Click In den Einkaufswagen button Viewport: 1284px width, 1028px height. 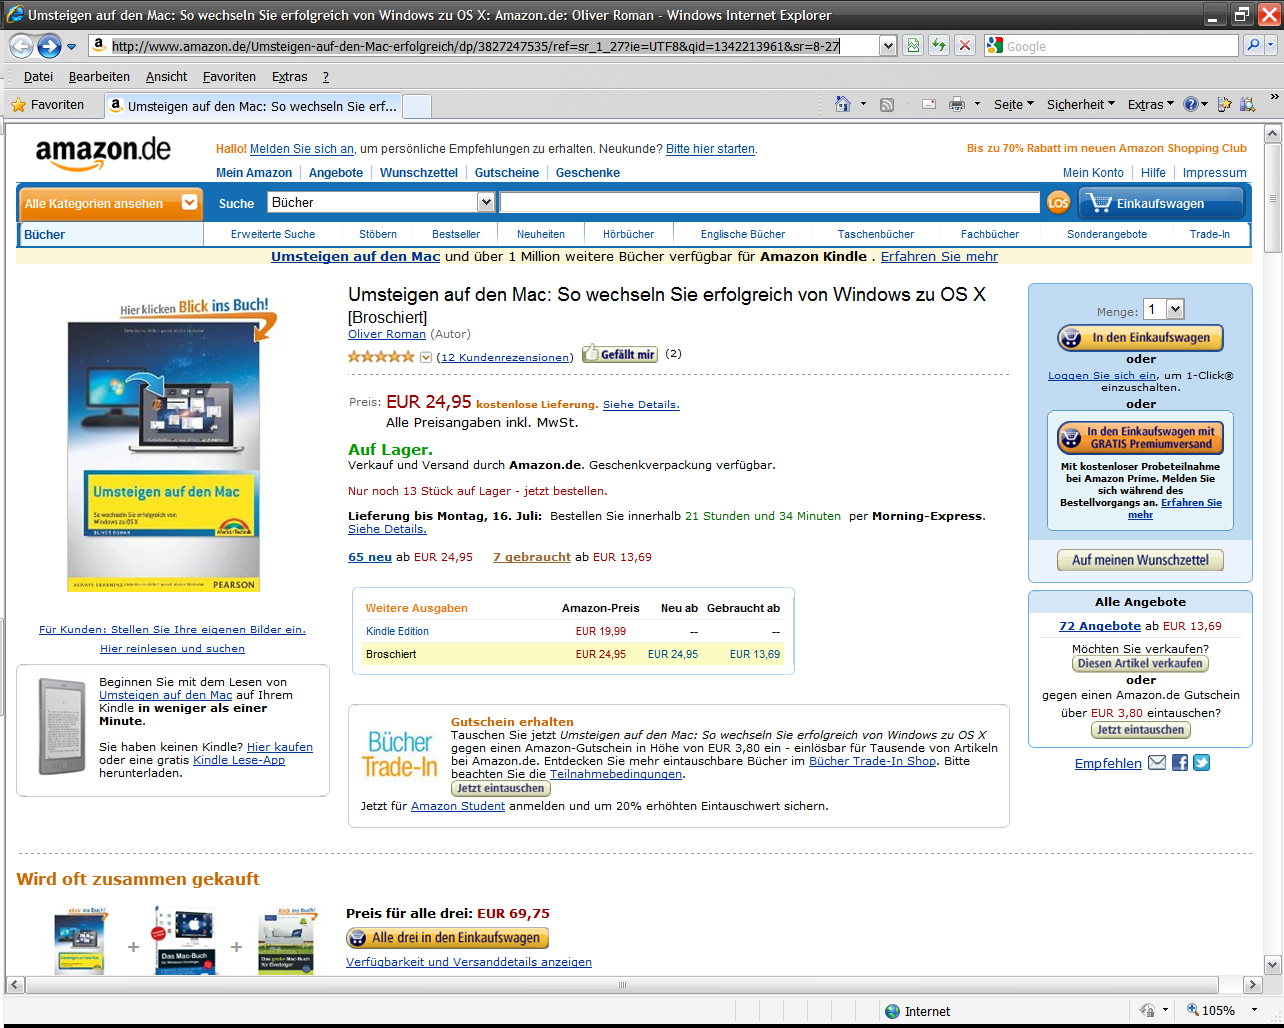click(1140, 338)
